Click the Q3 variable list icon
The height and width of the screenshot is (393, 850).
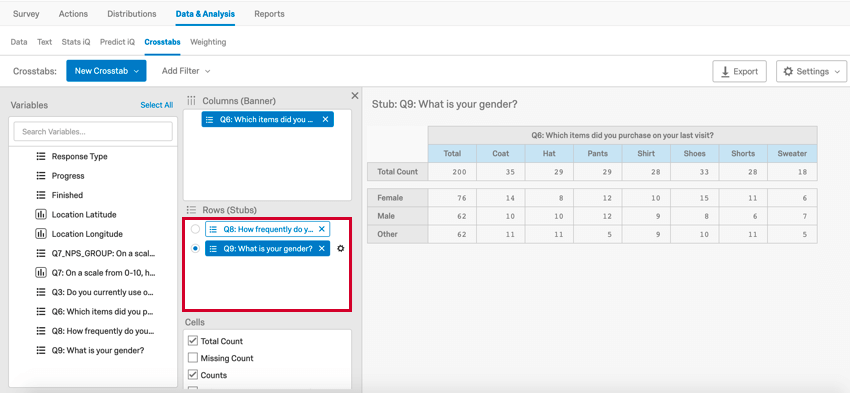(41, 292)
